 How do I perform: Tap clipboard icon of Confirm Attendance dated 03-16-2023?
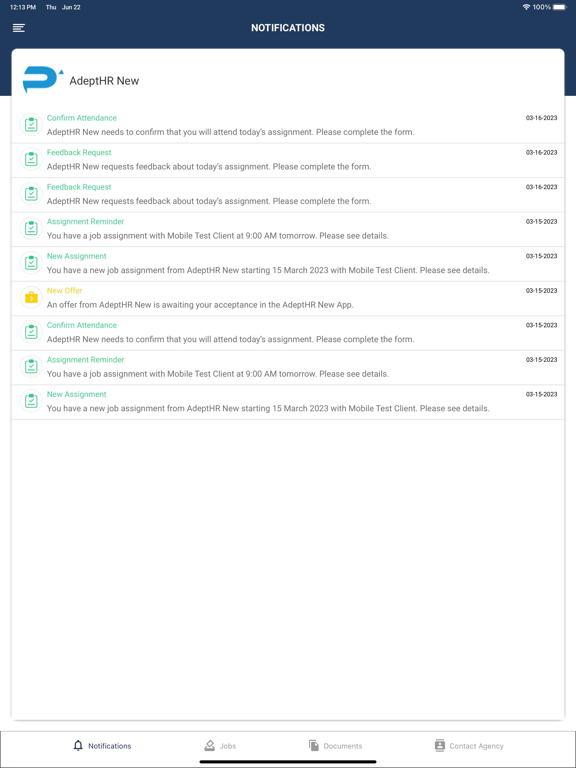tap(31, 124)
